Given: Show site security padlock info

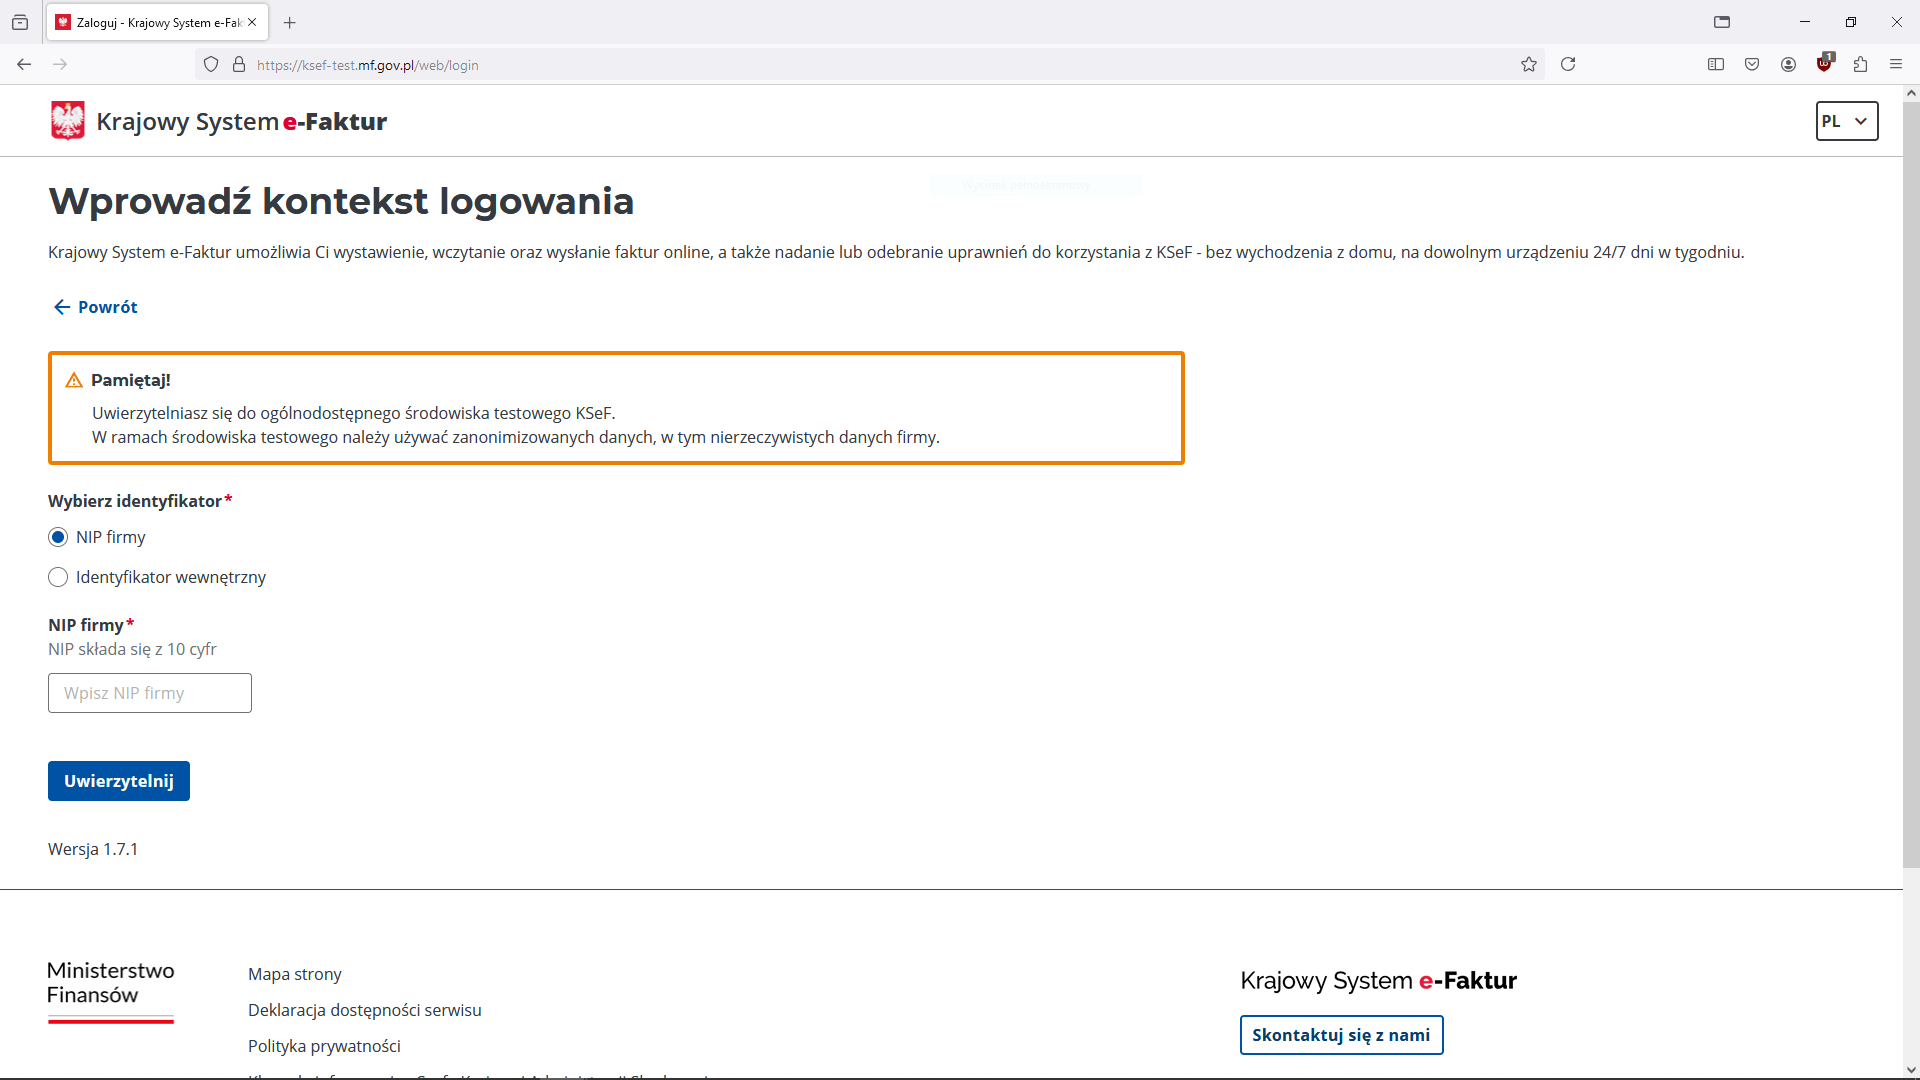Looking at the screenshot, I should click(x=239, y=64).
